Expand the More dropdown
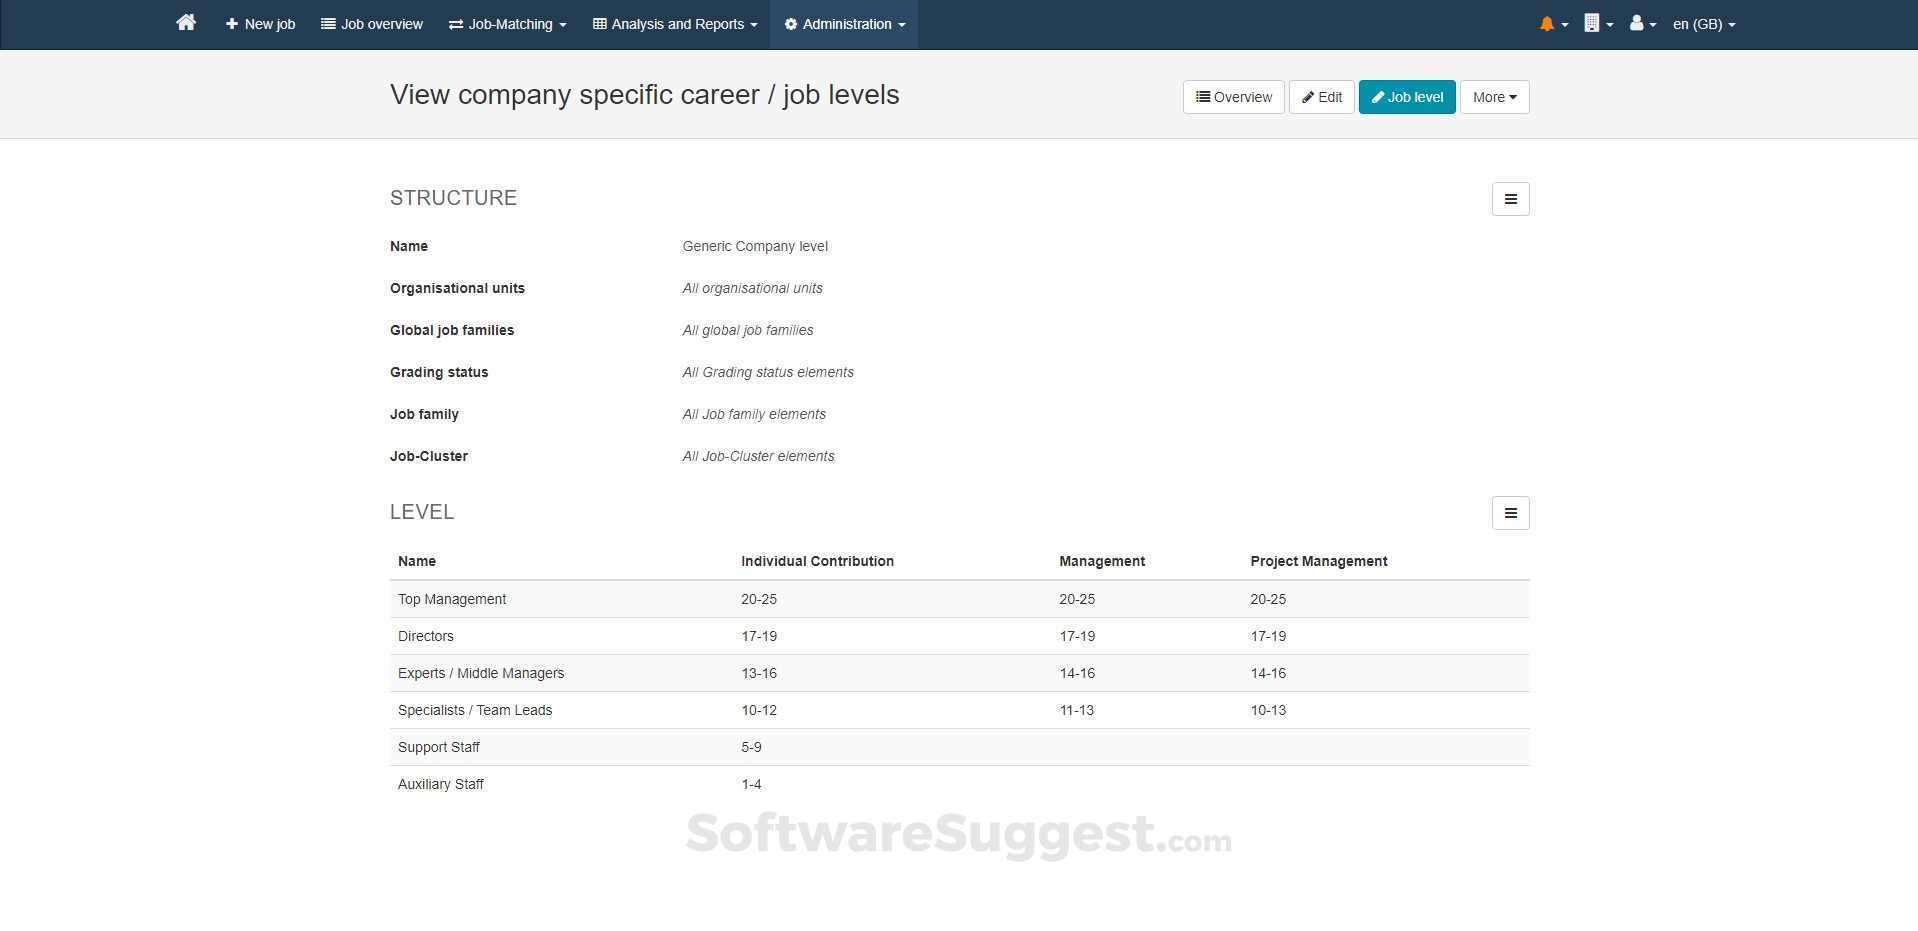1918x931 pixels. [1493, 97]
